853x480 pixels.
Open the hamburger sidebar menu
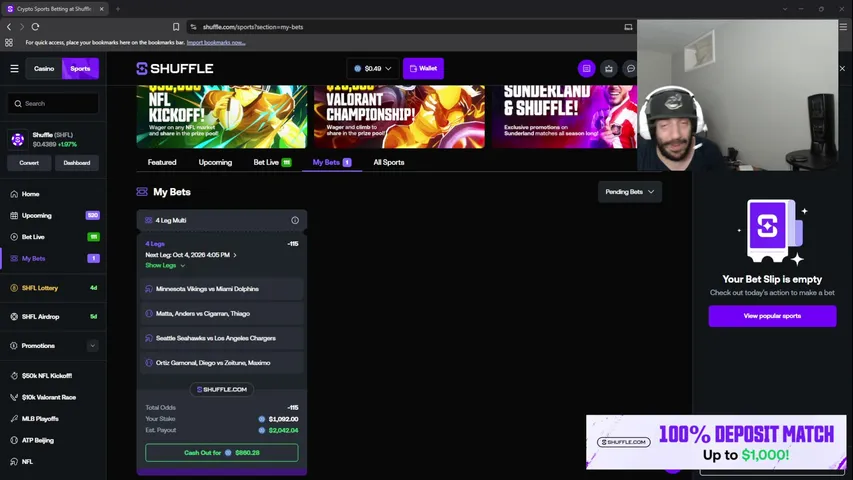tap(14, 69)
